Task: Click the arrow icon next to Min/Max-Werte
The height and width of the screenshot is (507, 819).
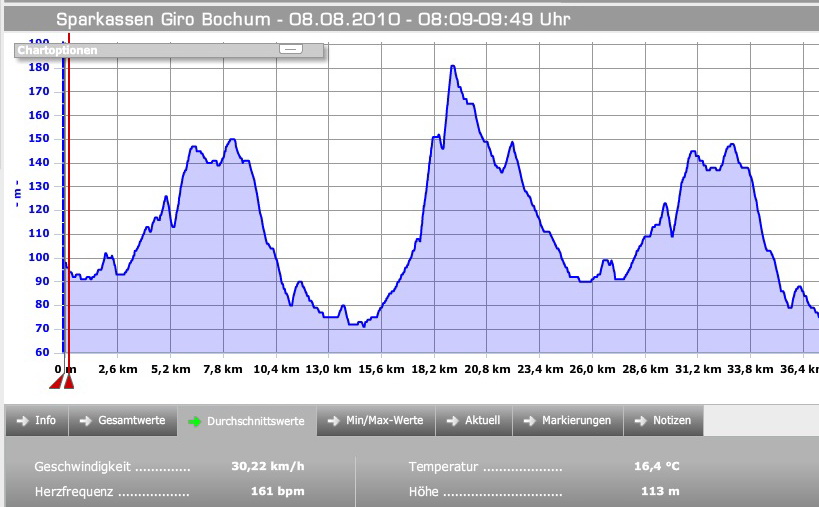Action: pyautogui.click(x=334, y=421)
